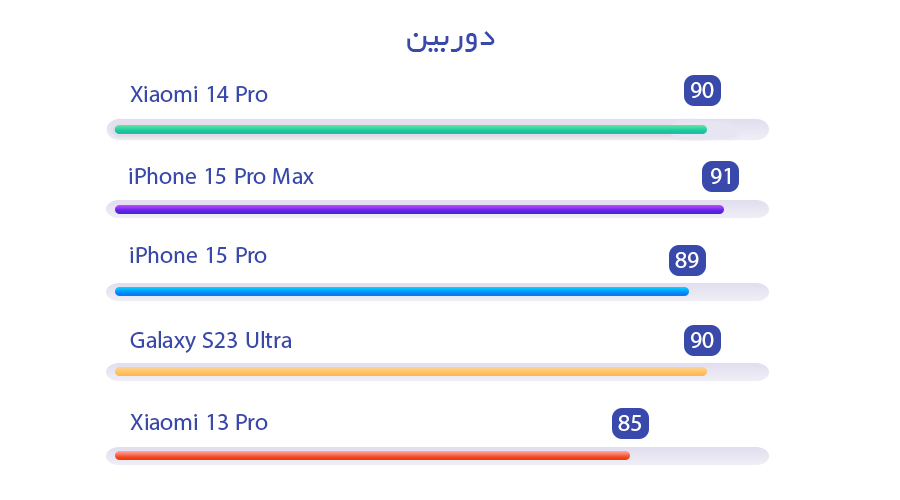
Task: Click the green Xiaomi 14 Pro progress bar
Action: (410, 129)
